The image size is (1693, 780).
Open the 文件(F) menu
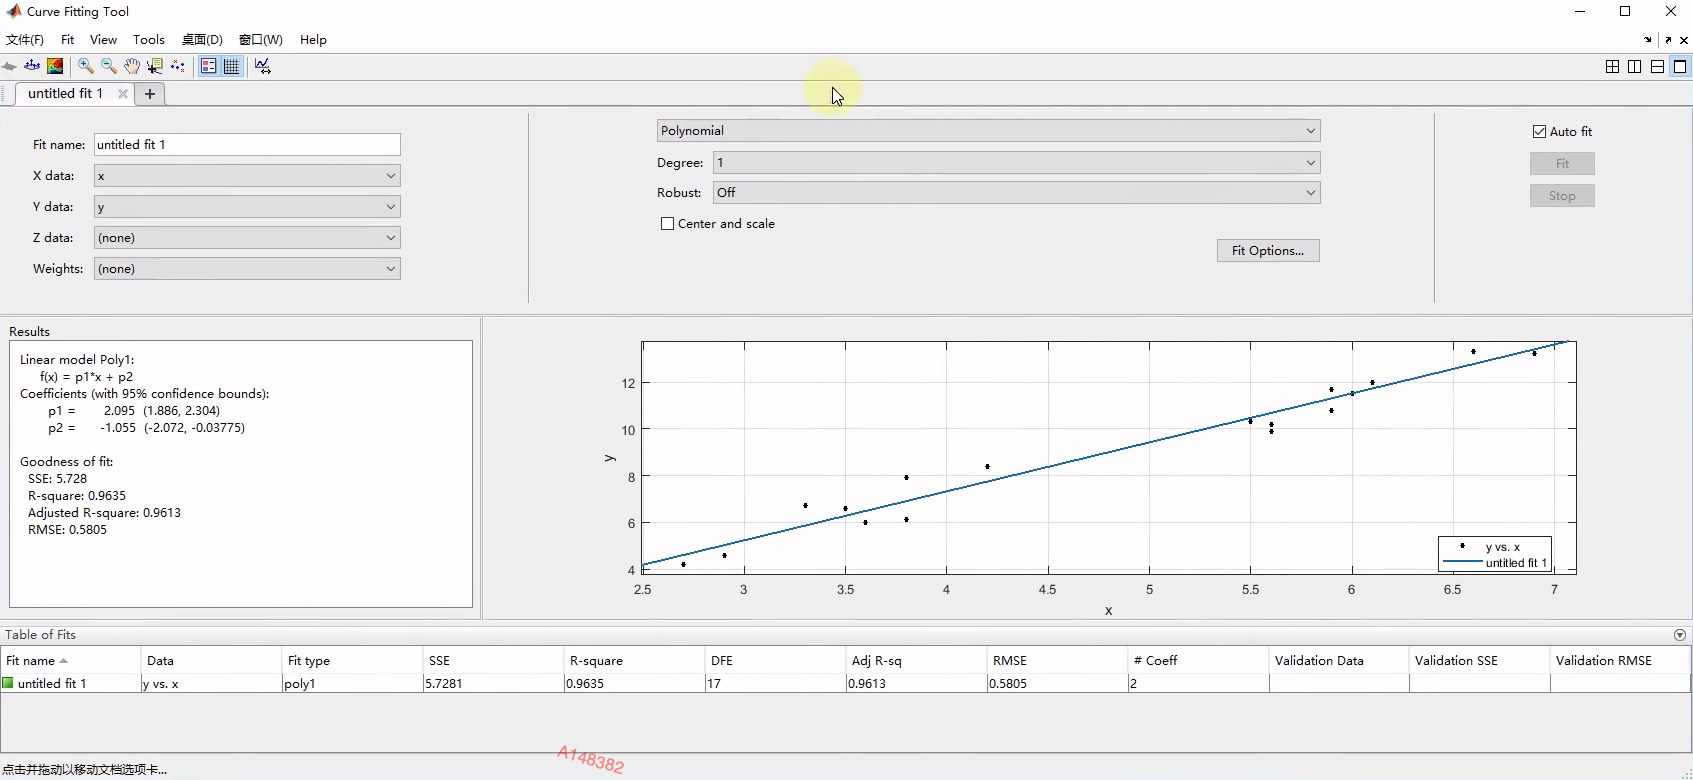[25, 40]
